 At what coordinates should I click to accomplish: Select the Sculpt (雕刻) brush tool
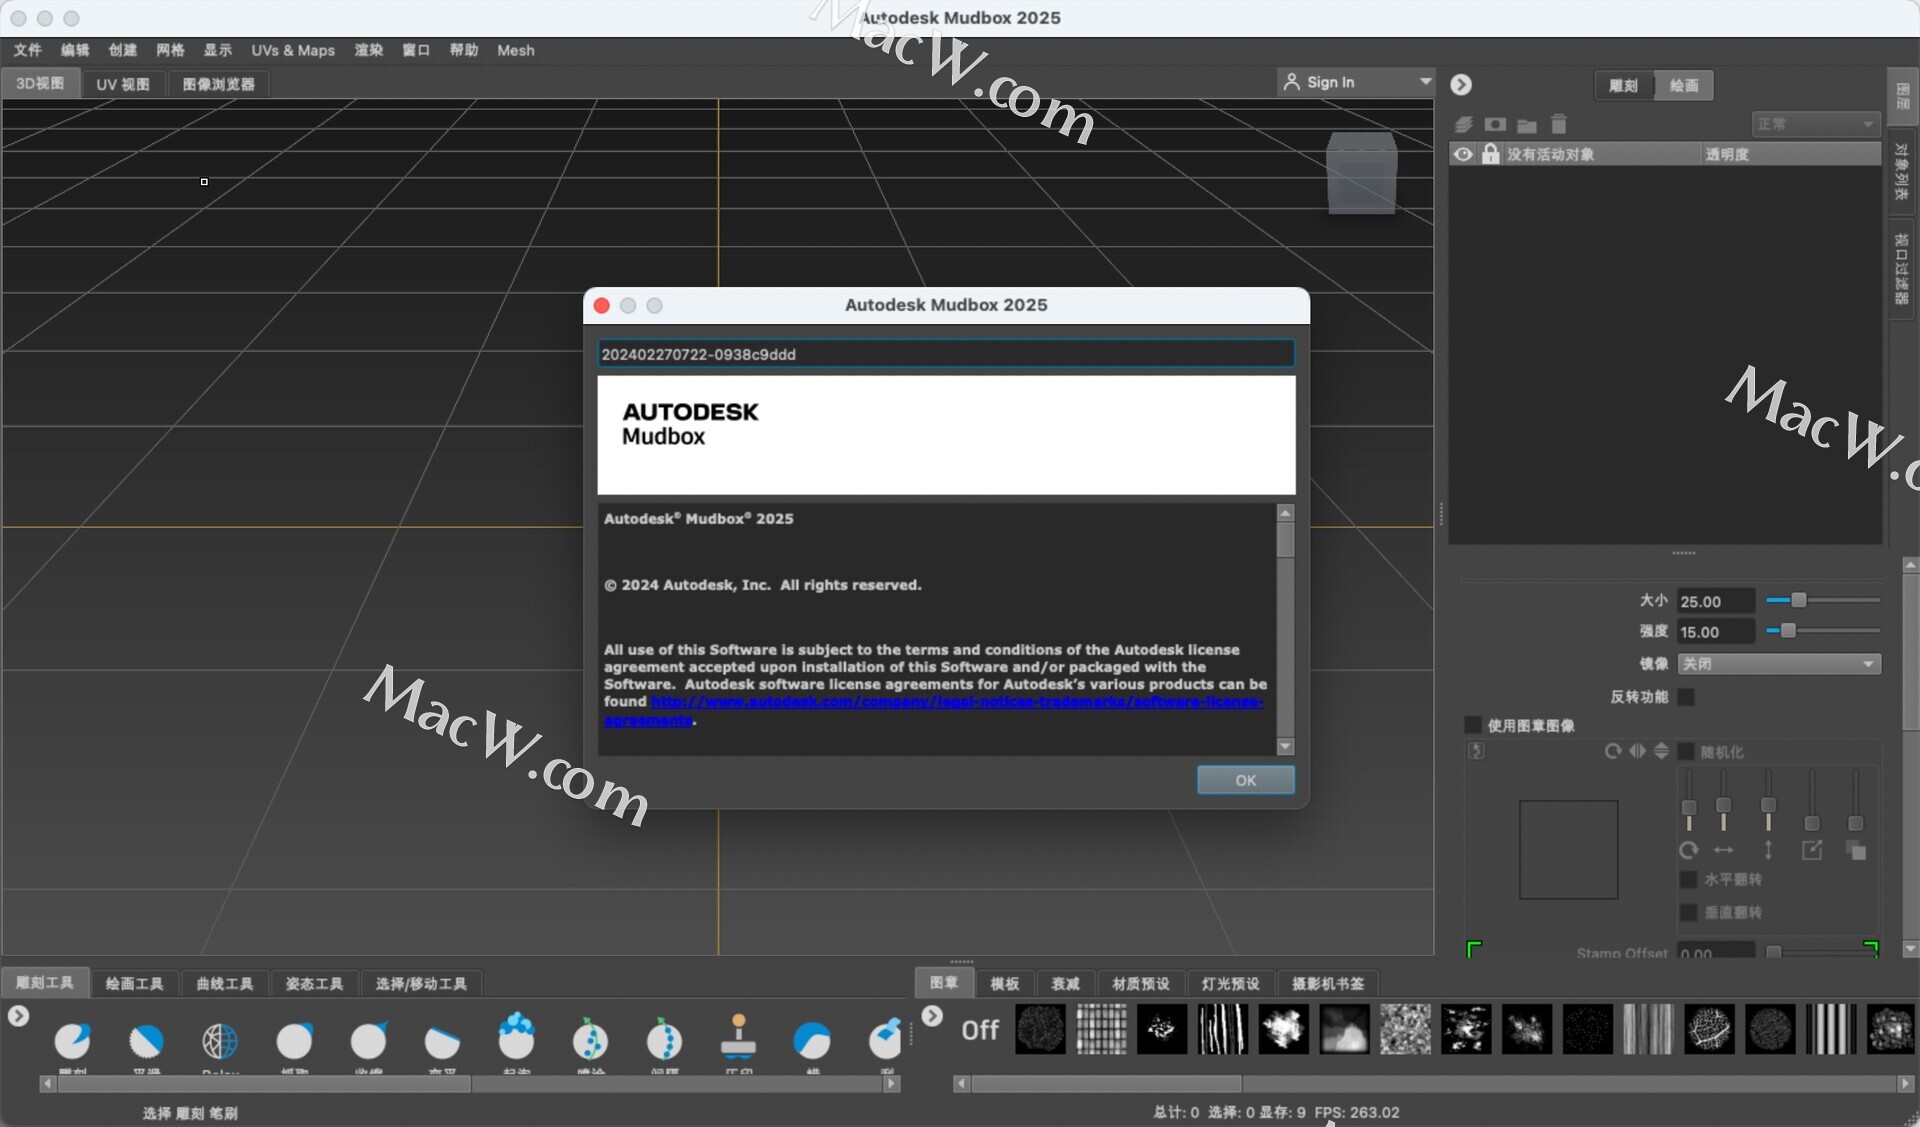pos(72,1041)
